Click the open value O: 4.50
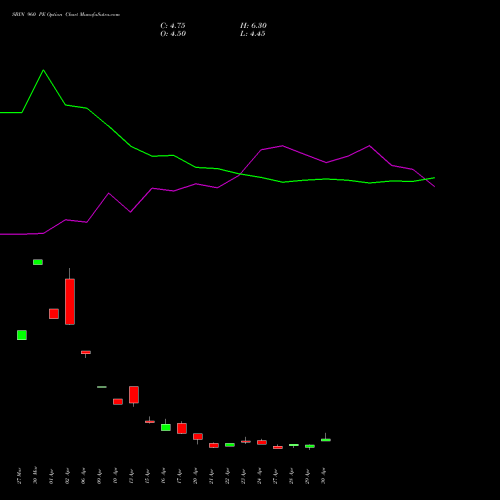 pos(173,34)
